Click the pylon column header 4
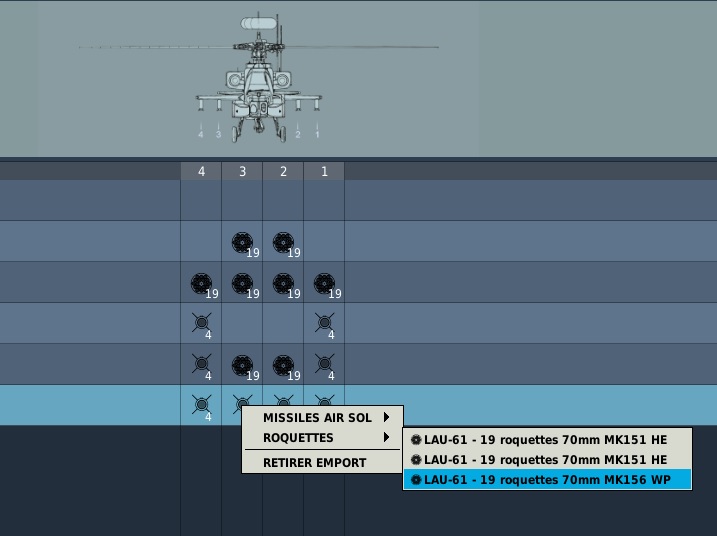 (x=201, y=172)
